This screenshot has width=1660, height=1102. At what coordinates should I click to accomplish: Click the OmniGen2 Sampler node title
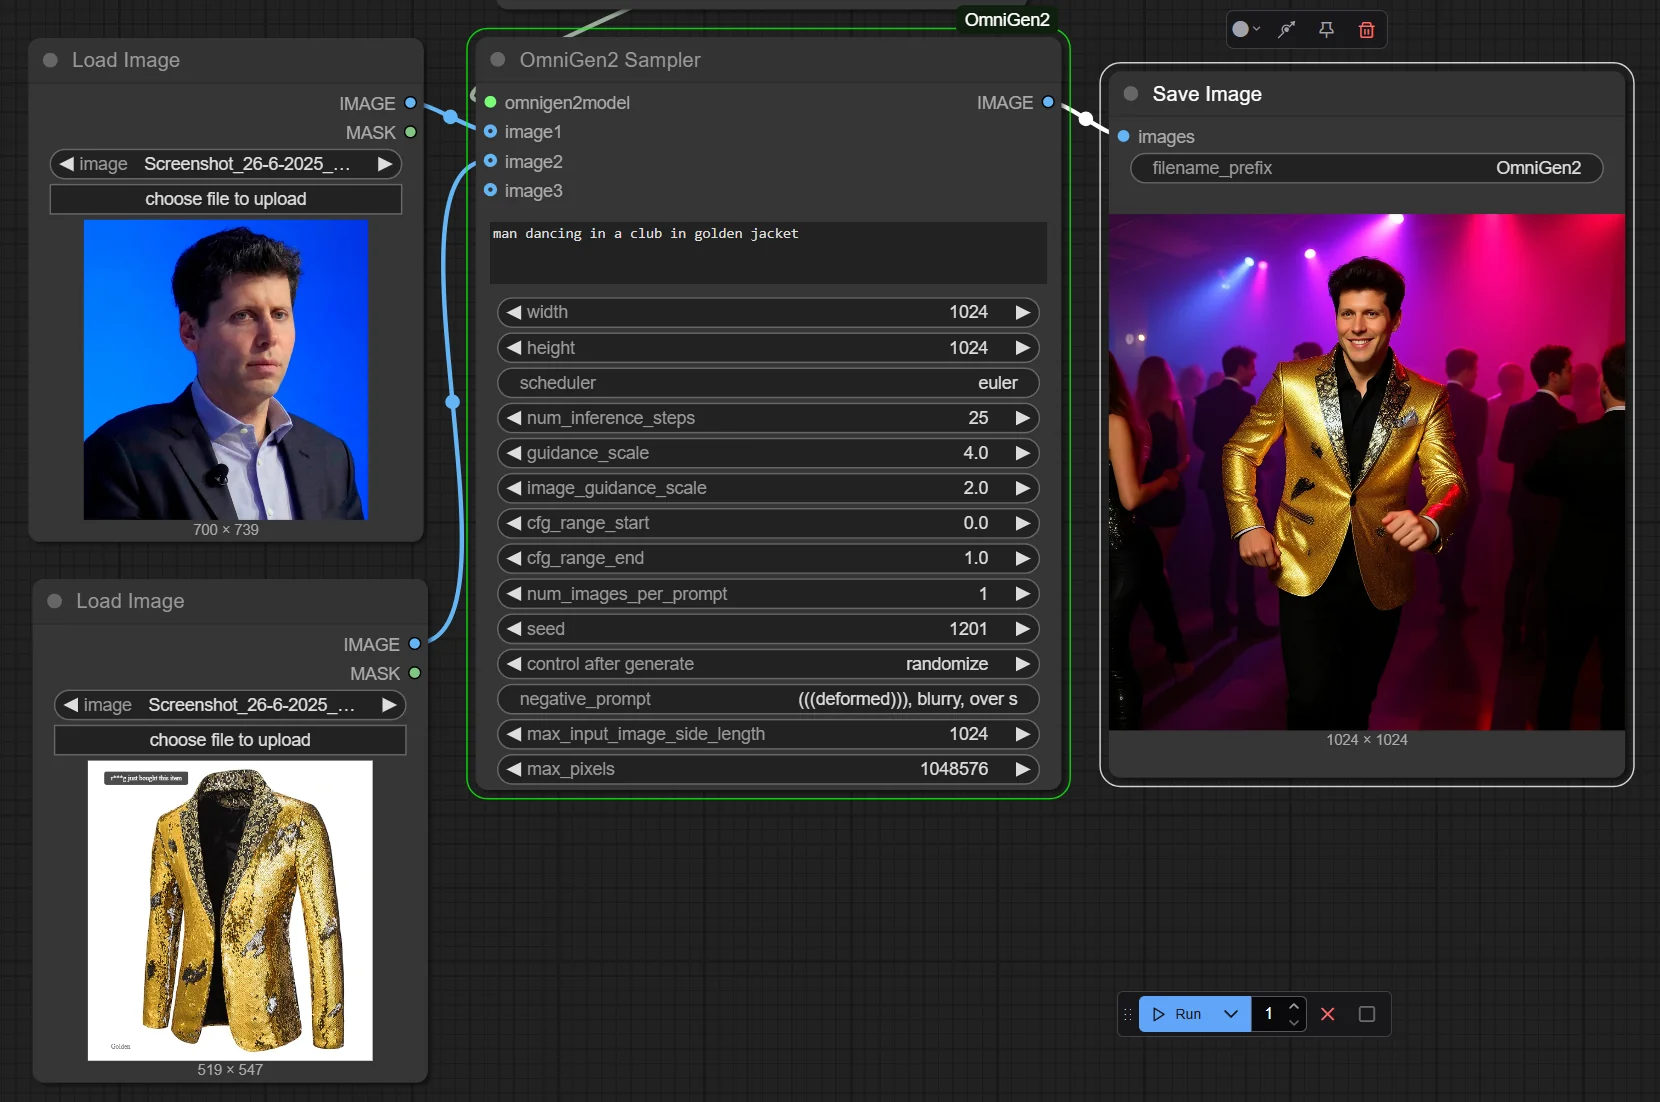(x=610, y=60)
